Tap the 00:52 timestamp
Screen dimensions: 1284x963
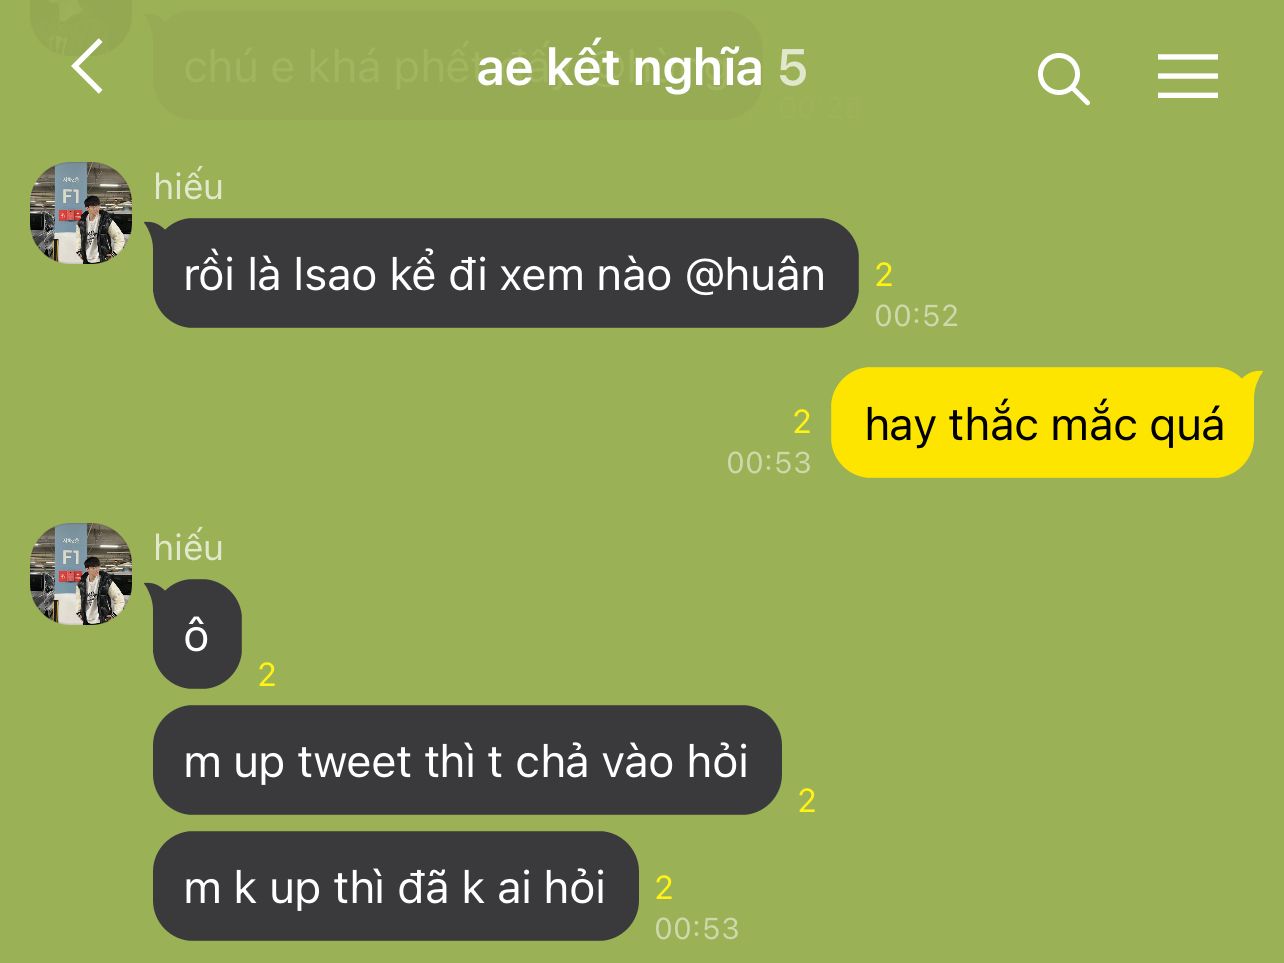pyautogui.click(x=916, y=316)
